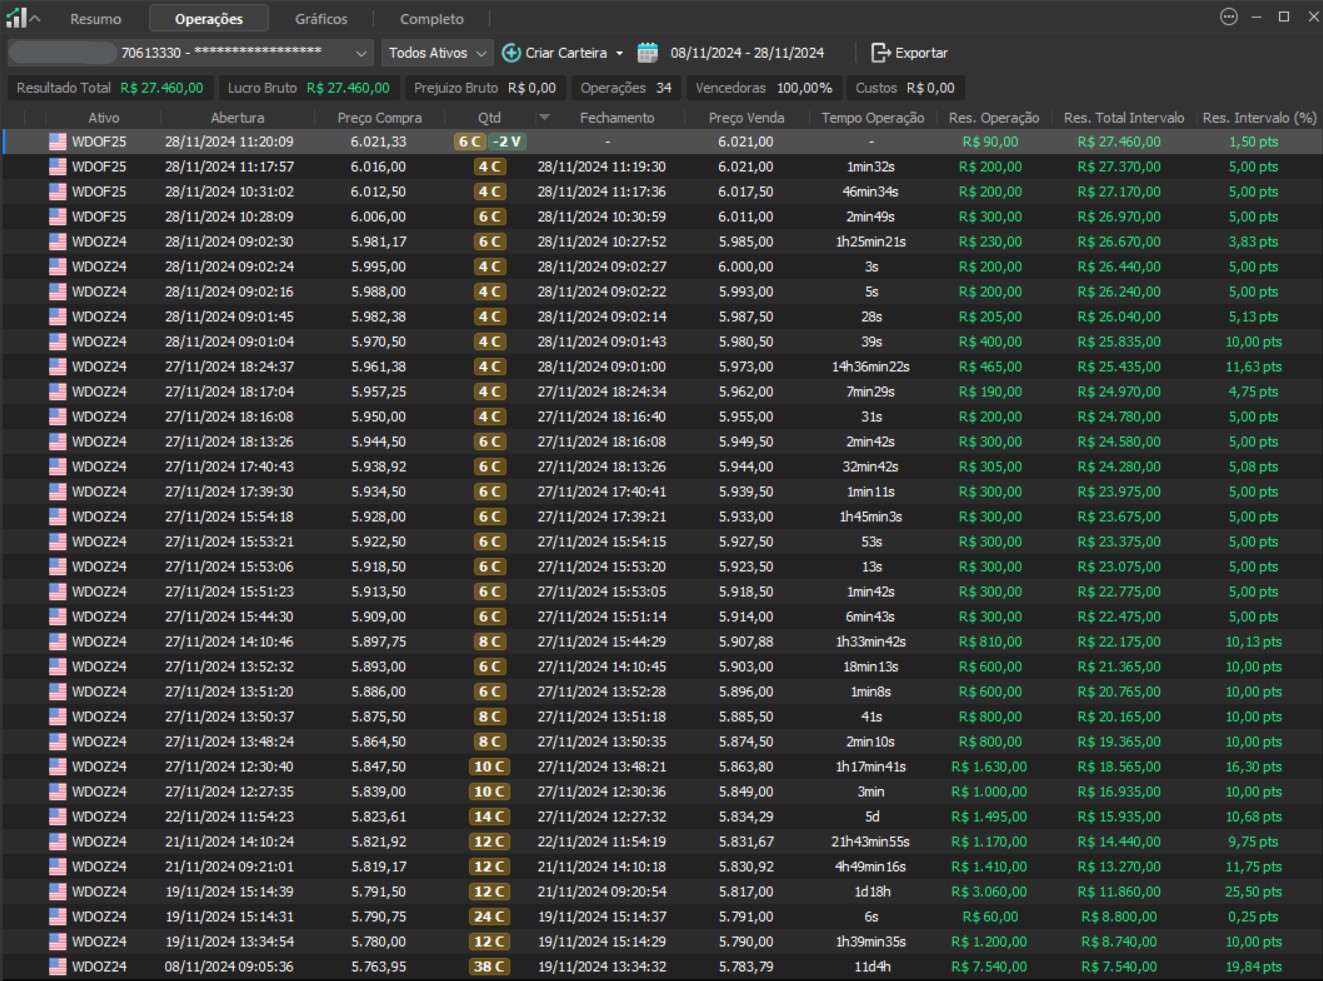Expand the Criar Carteira dropdown arrow
The height and width of the screenshot is (981, 1323).
(x=620, y=53)
